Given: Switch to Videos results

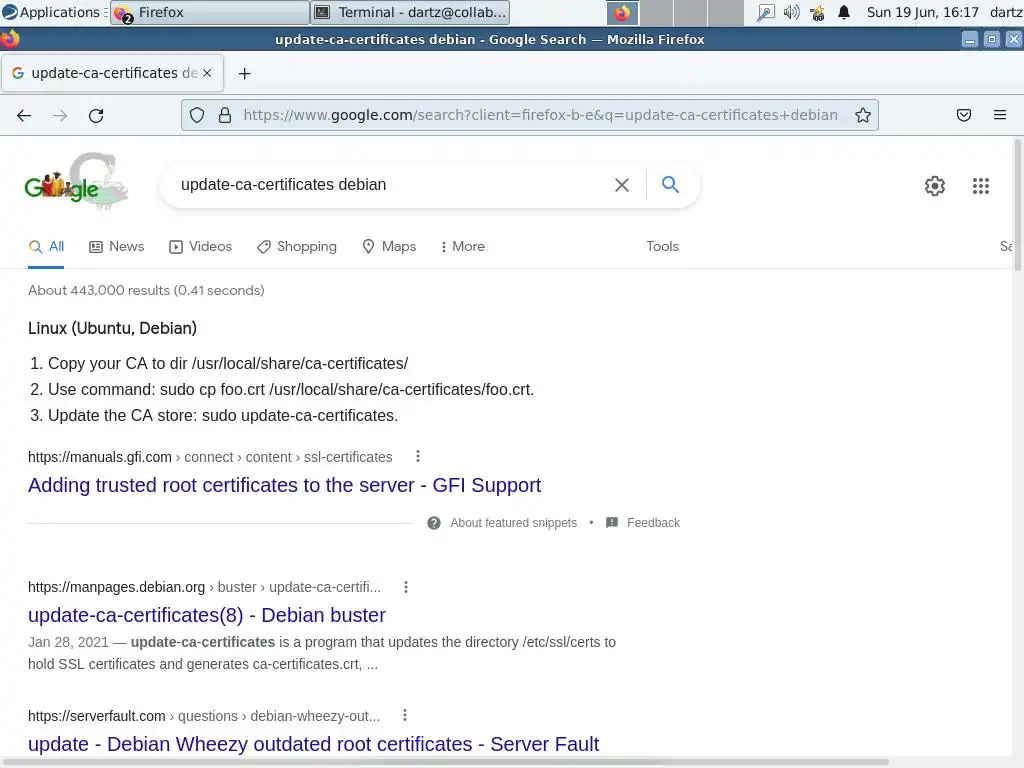Looking at the screenshot, I should 200,247.
